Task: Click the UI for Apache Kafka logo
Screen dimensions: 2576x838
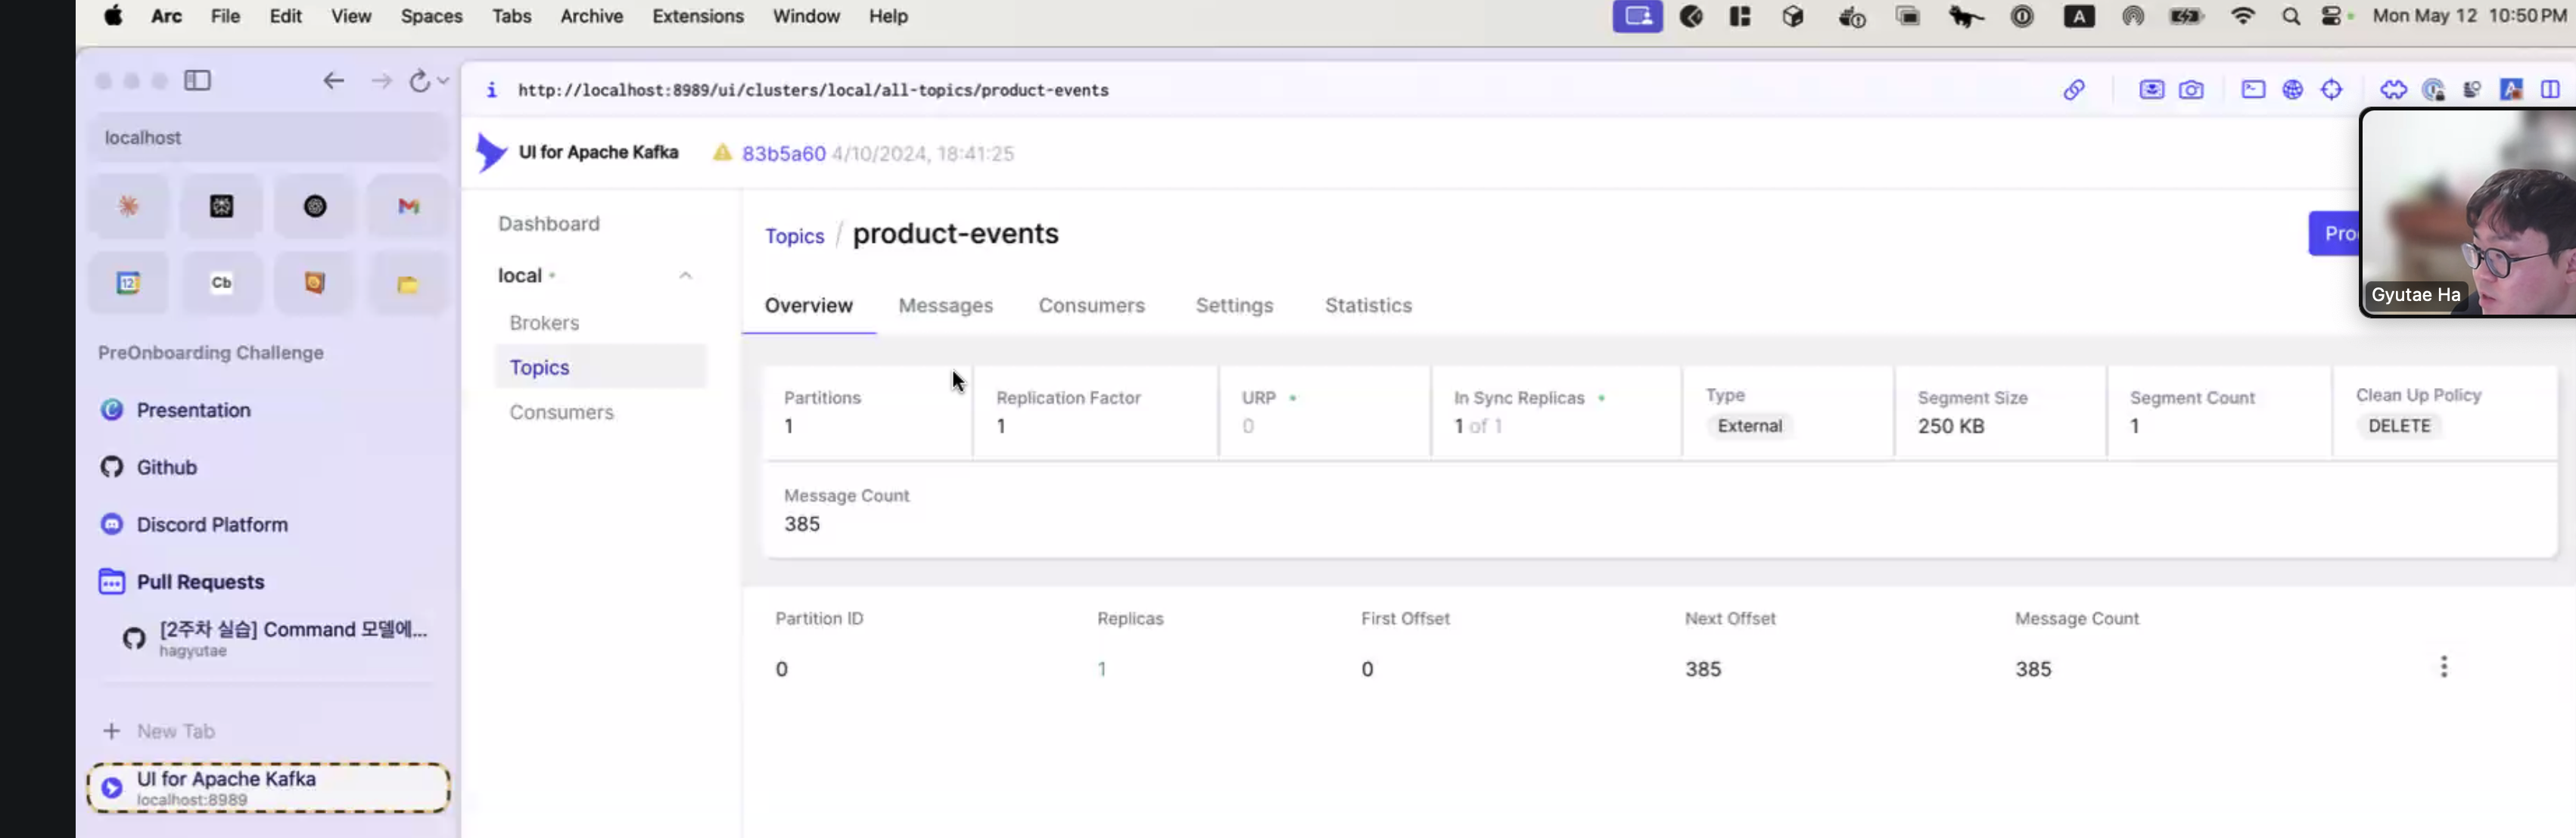Action: pyautogui.click(x=491, y=152)
